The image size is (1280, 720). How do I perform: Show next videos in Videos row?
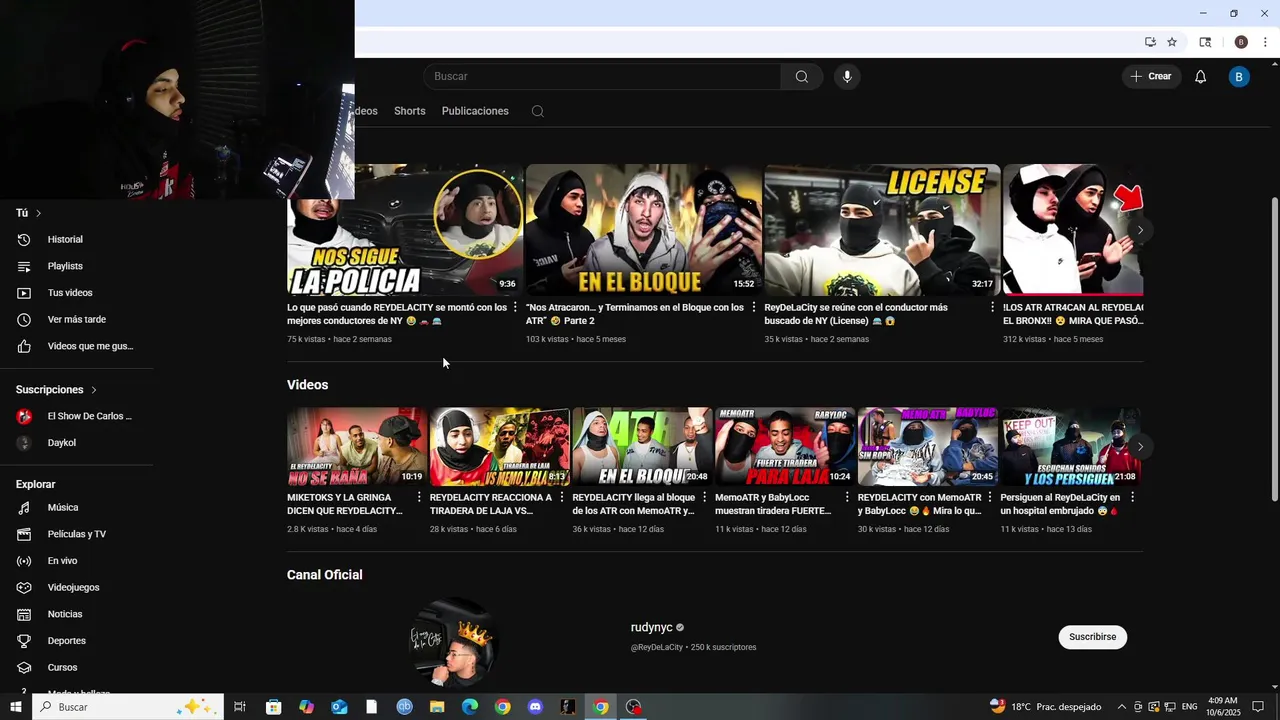tap(1140, 447)
